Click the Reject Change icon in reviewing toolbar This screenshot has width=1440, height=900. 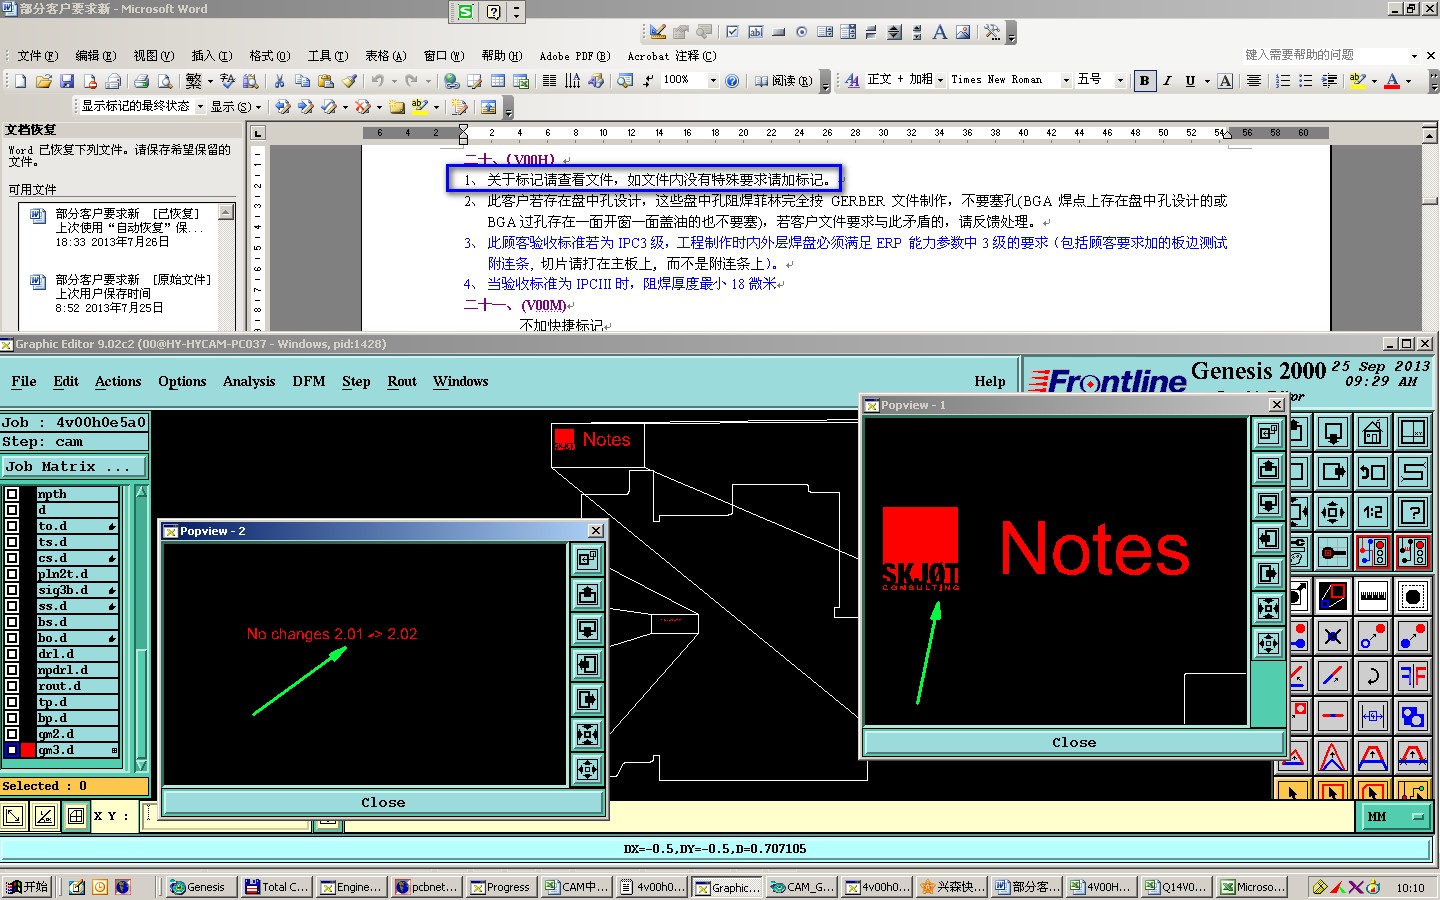click(363, 106)
